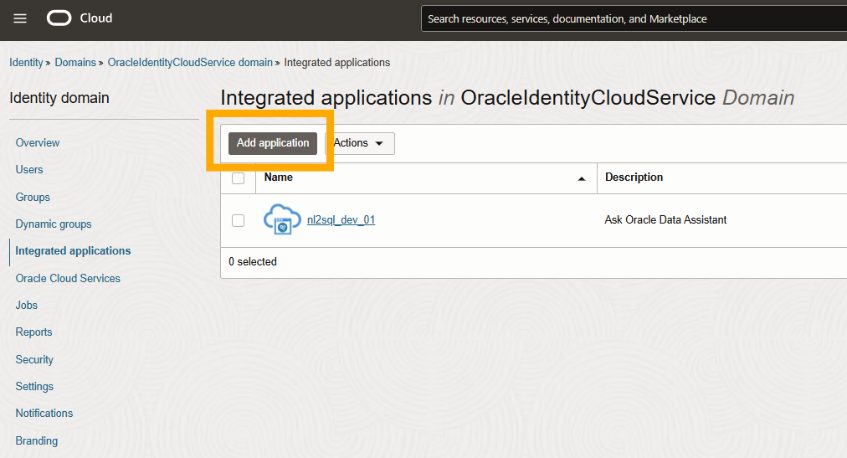Click the Description column header

(x=634, y=177)
